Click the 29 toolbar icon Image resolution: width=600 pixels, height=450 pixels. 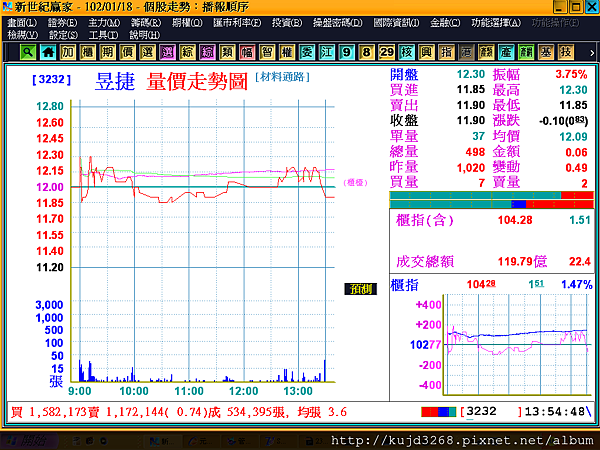(x=386, y=52)
